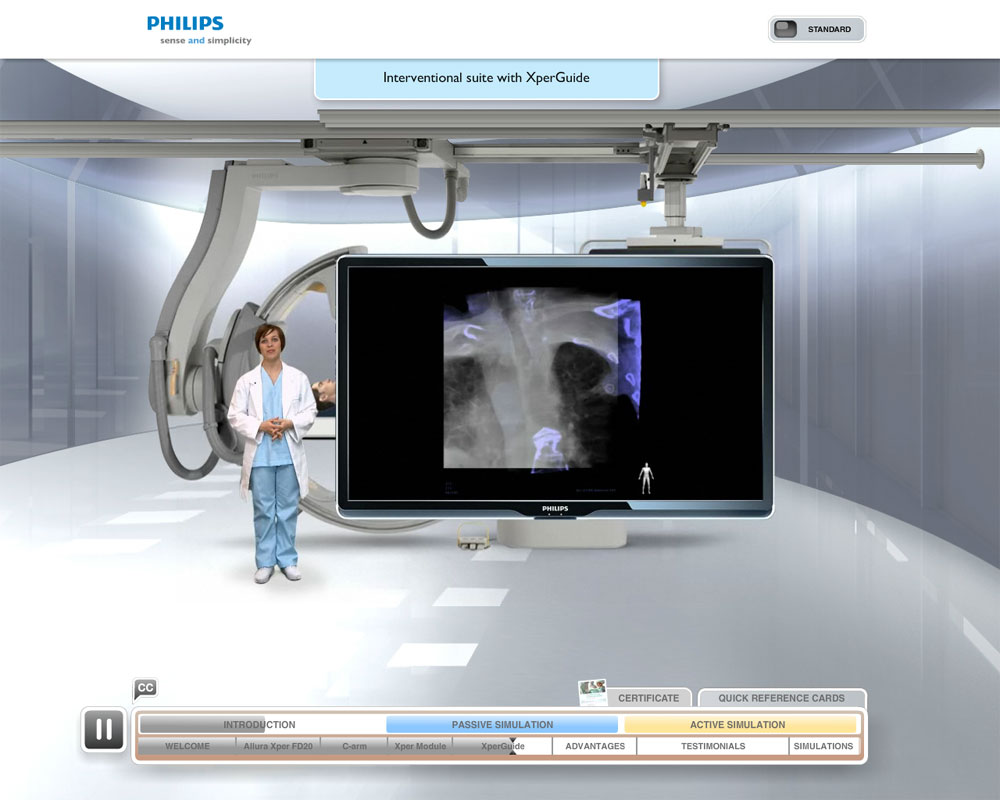
Task: Open the ADVANTAGES chapter
Action: coord(595,745)
